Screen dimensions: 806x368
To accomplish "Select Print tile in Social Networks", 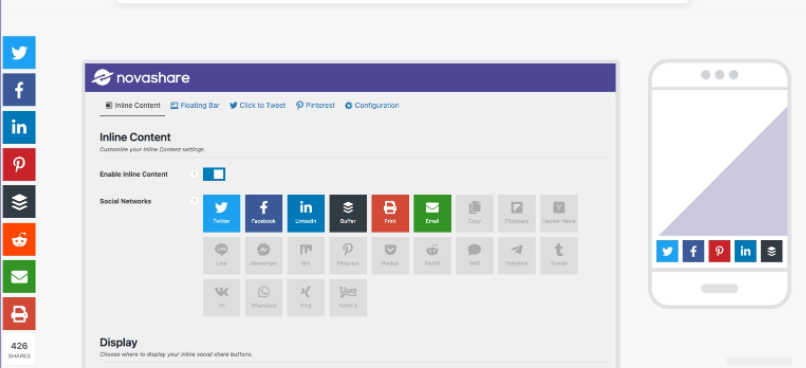I will tap(390, 213).
